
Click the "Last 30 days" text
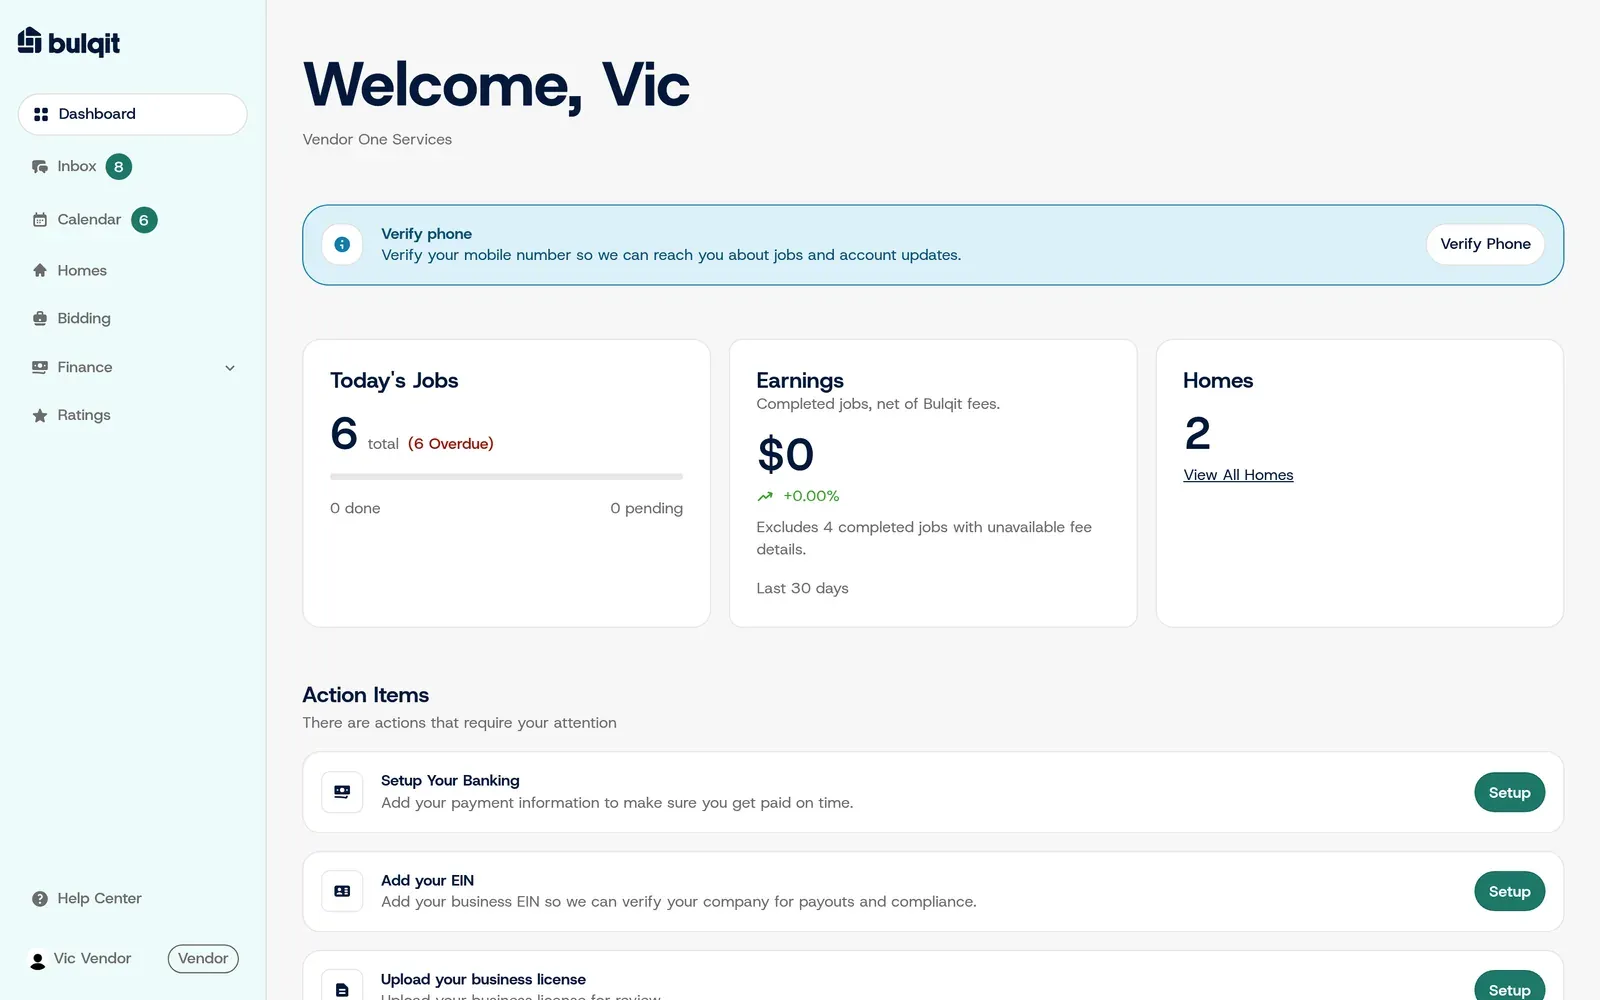802,588
